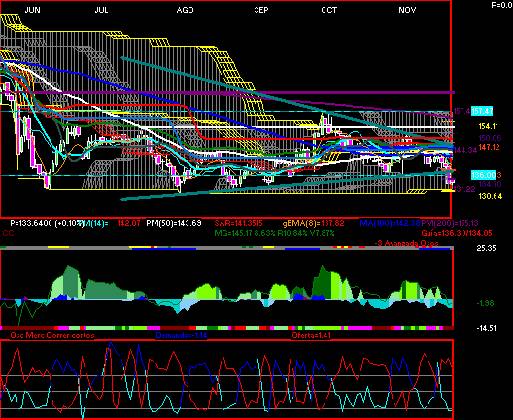Click the -14.51 oscillator scale value
513x420 pixels.
(x=486, y=328)
